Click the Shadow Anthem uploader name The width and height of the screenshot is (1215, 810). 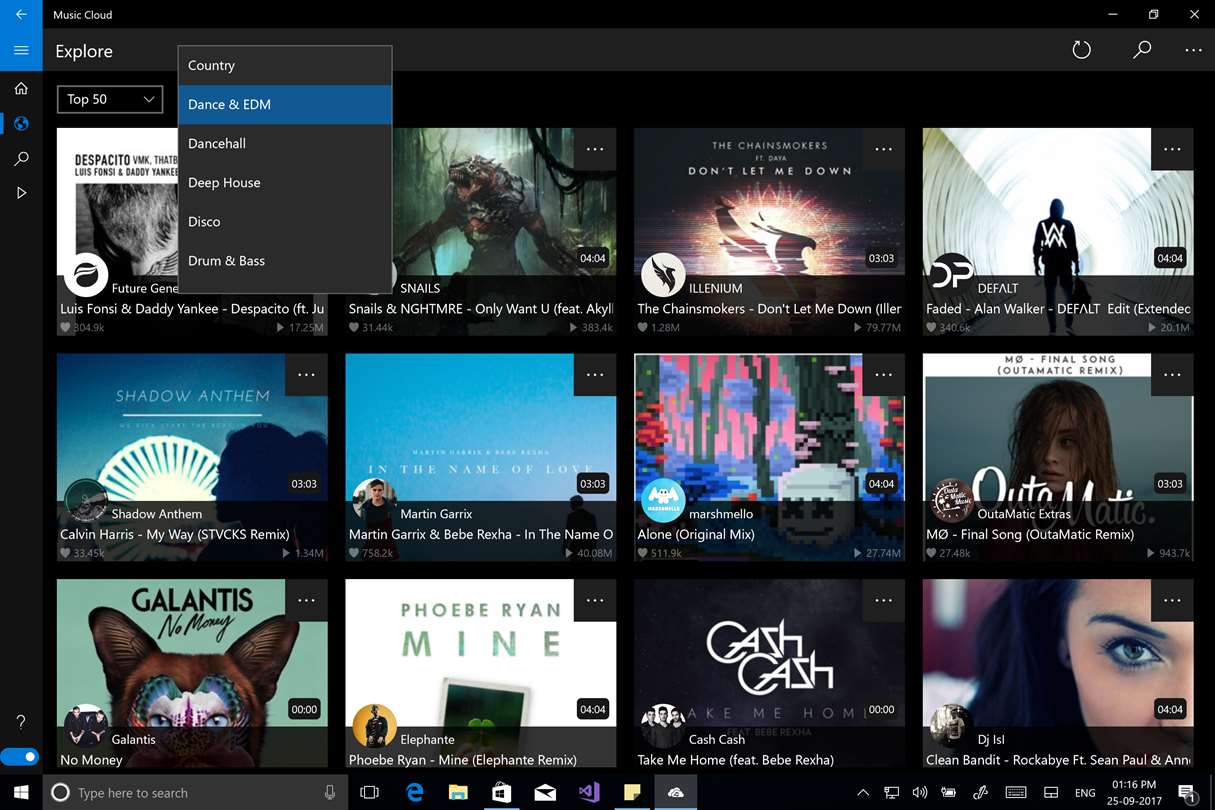(x=157, y=514)
